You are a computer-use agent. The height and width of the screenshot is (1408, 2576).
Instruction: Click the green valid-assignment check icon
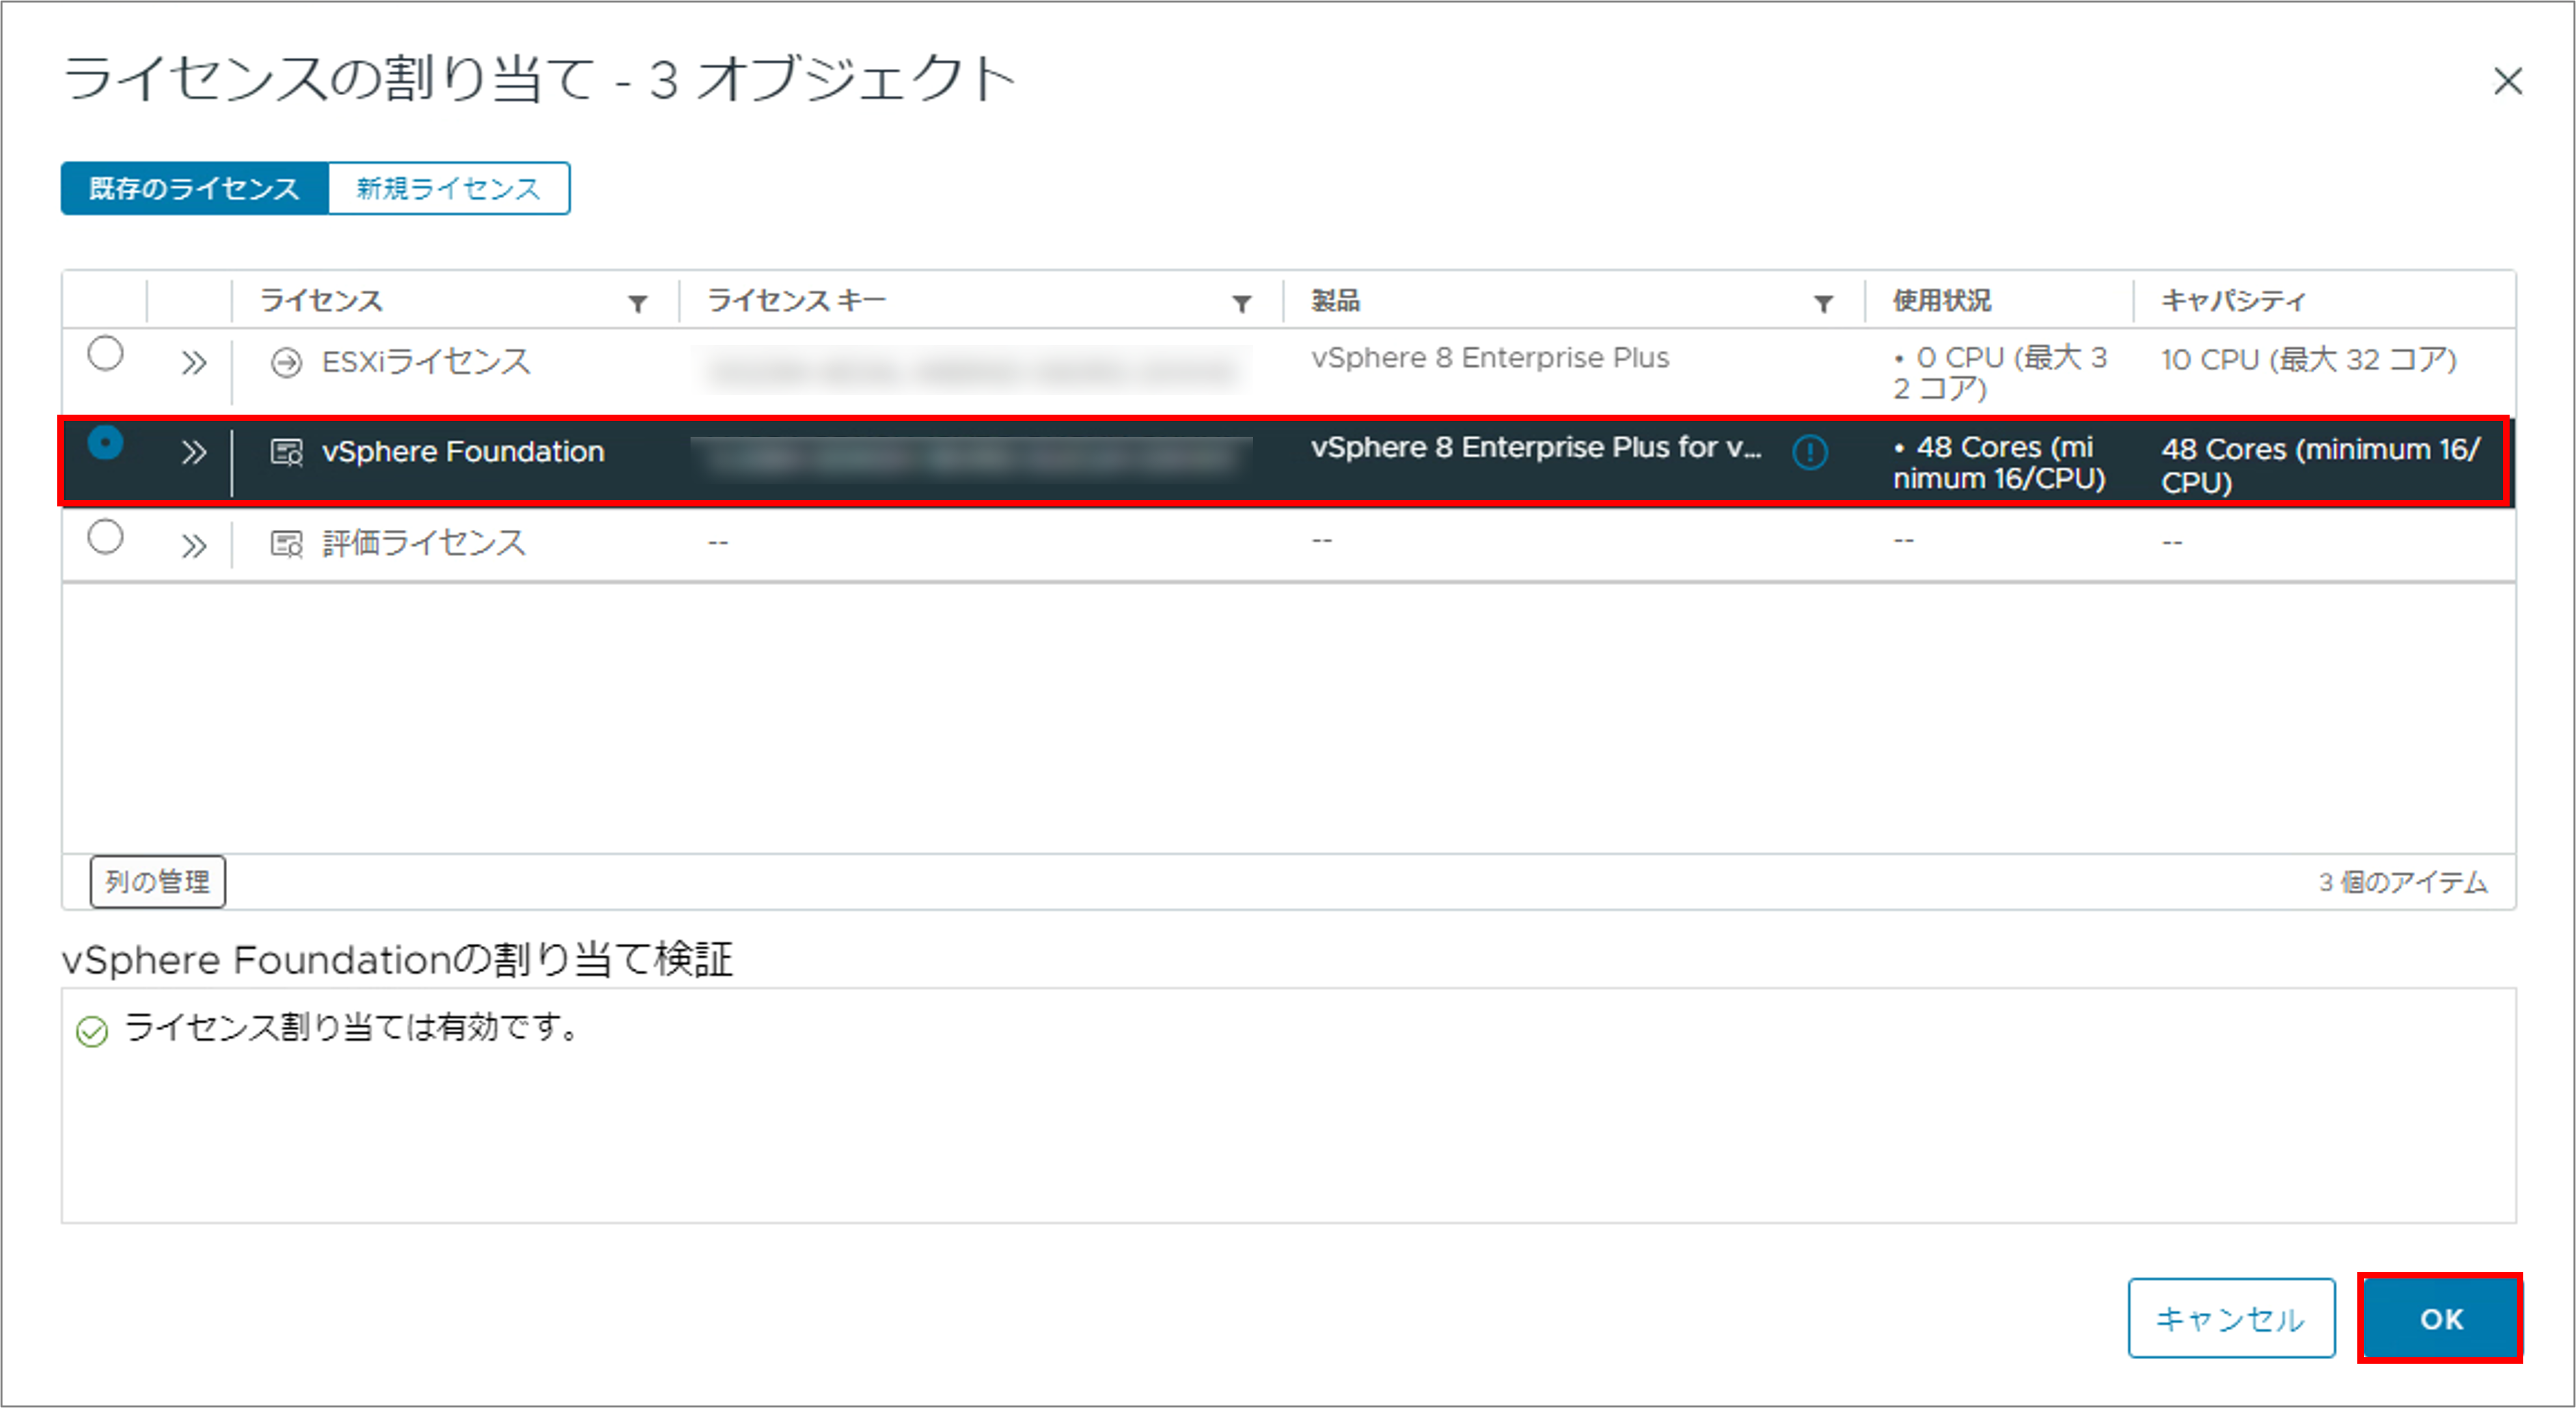pos(92,1031)
